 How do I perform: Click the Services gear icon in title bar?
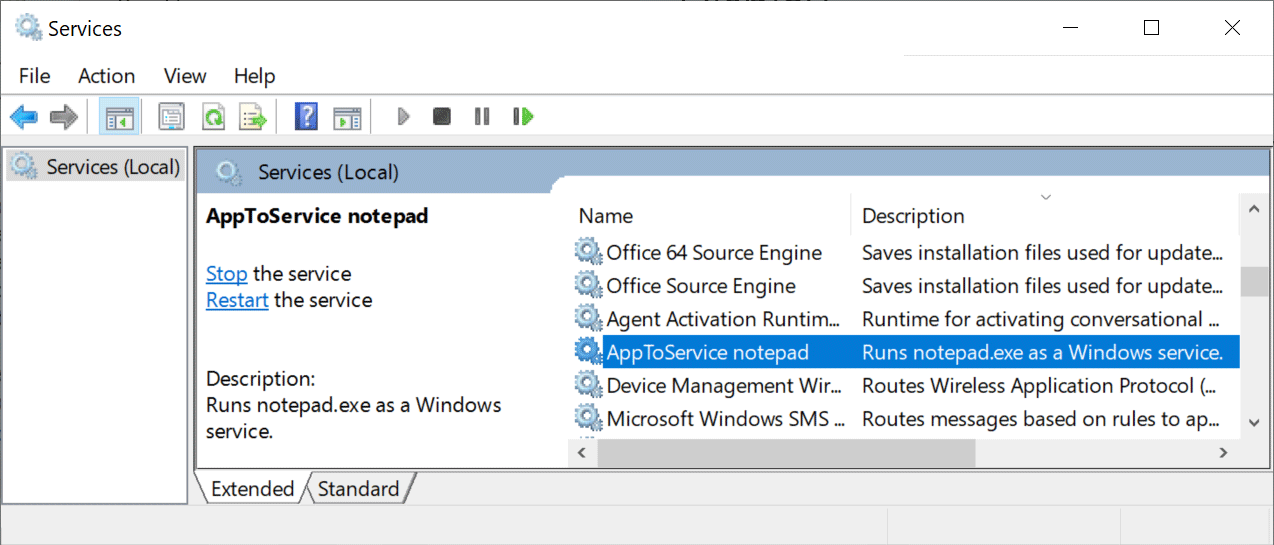[29, 28]
